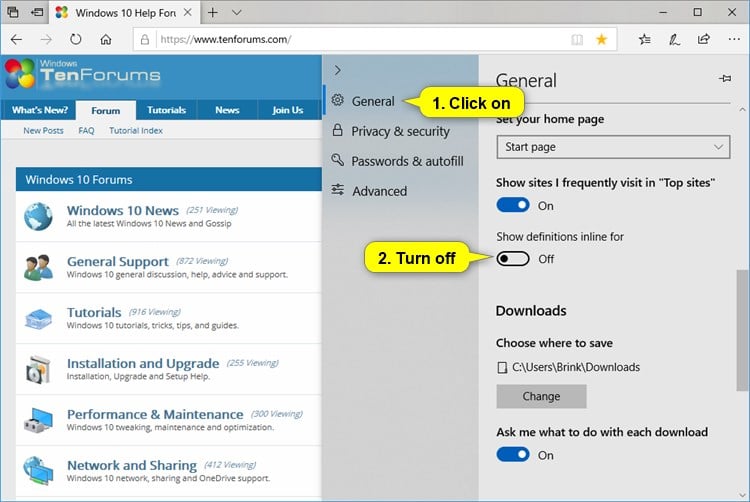
Task: Open Settings and more ellipsis
Action: click(x=734, y=39)
